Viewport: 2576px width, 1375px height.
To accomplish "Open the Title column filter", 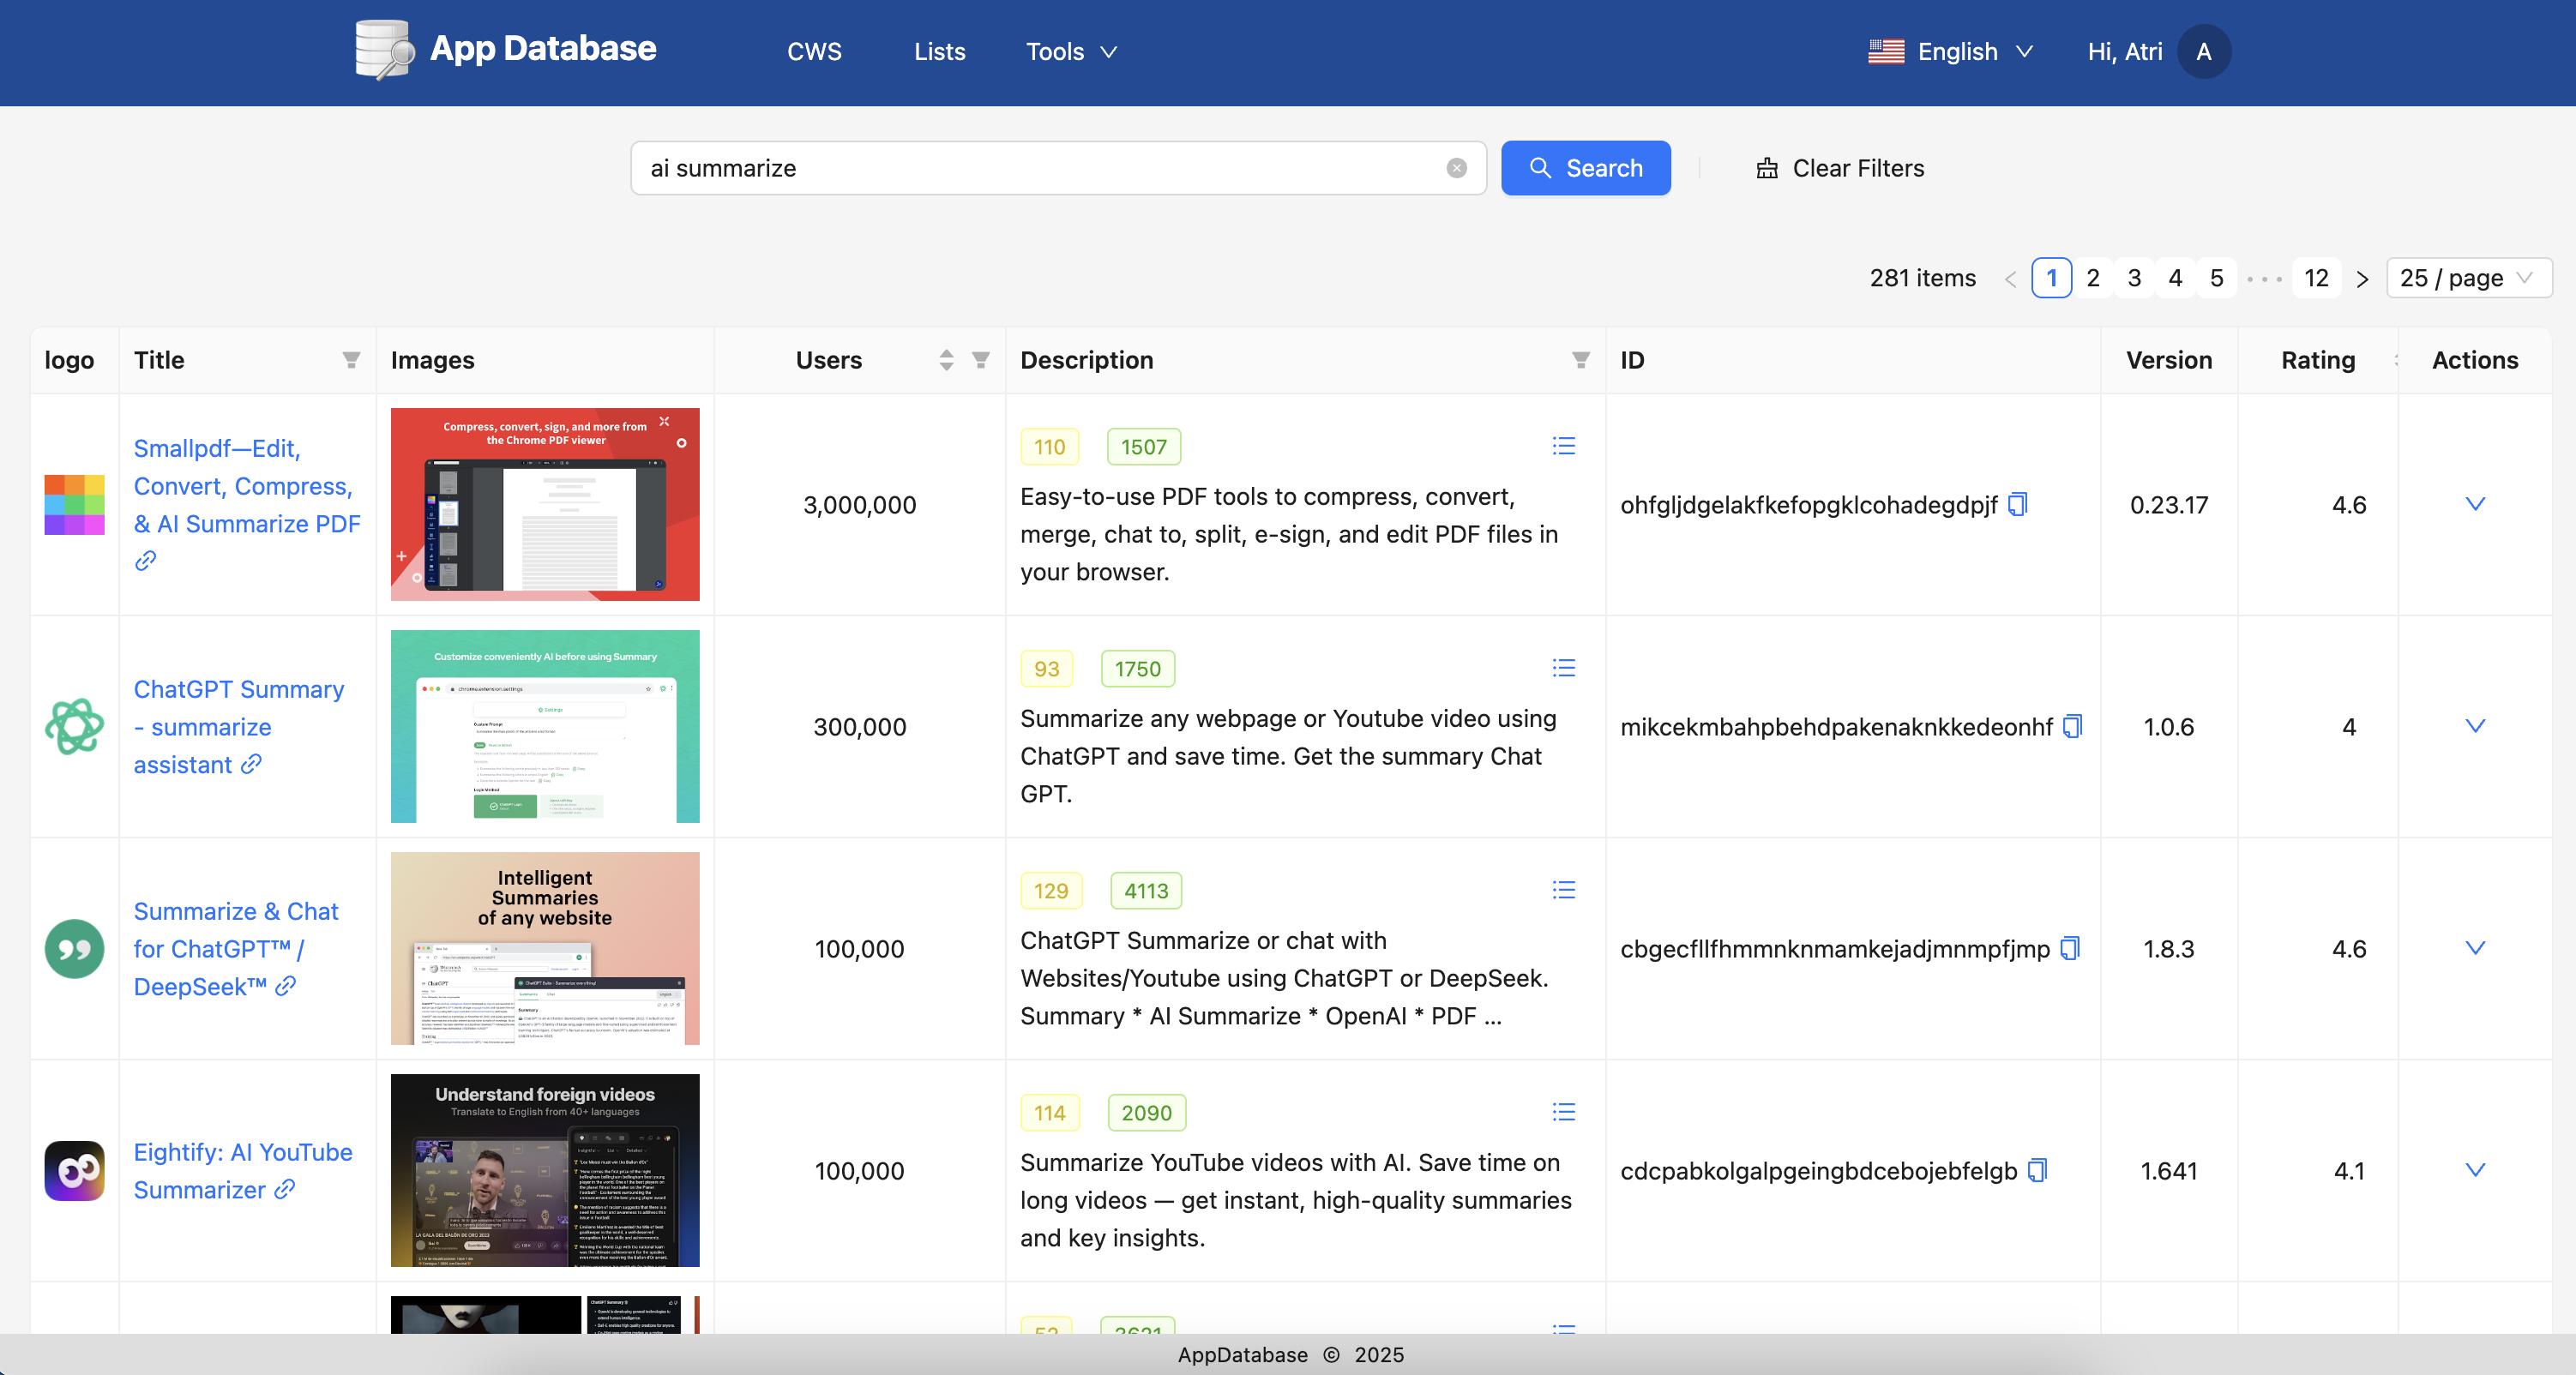I will coord(351,360).
